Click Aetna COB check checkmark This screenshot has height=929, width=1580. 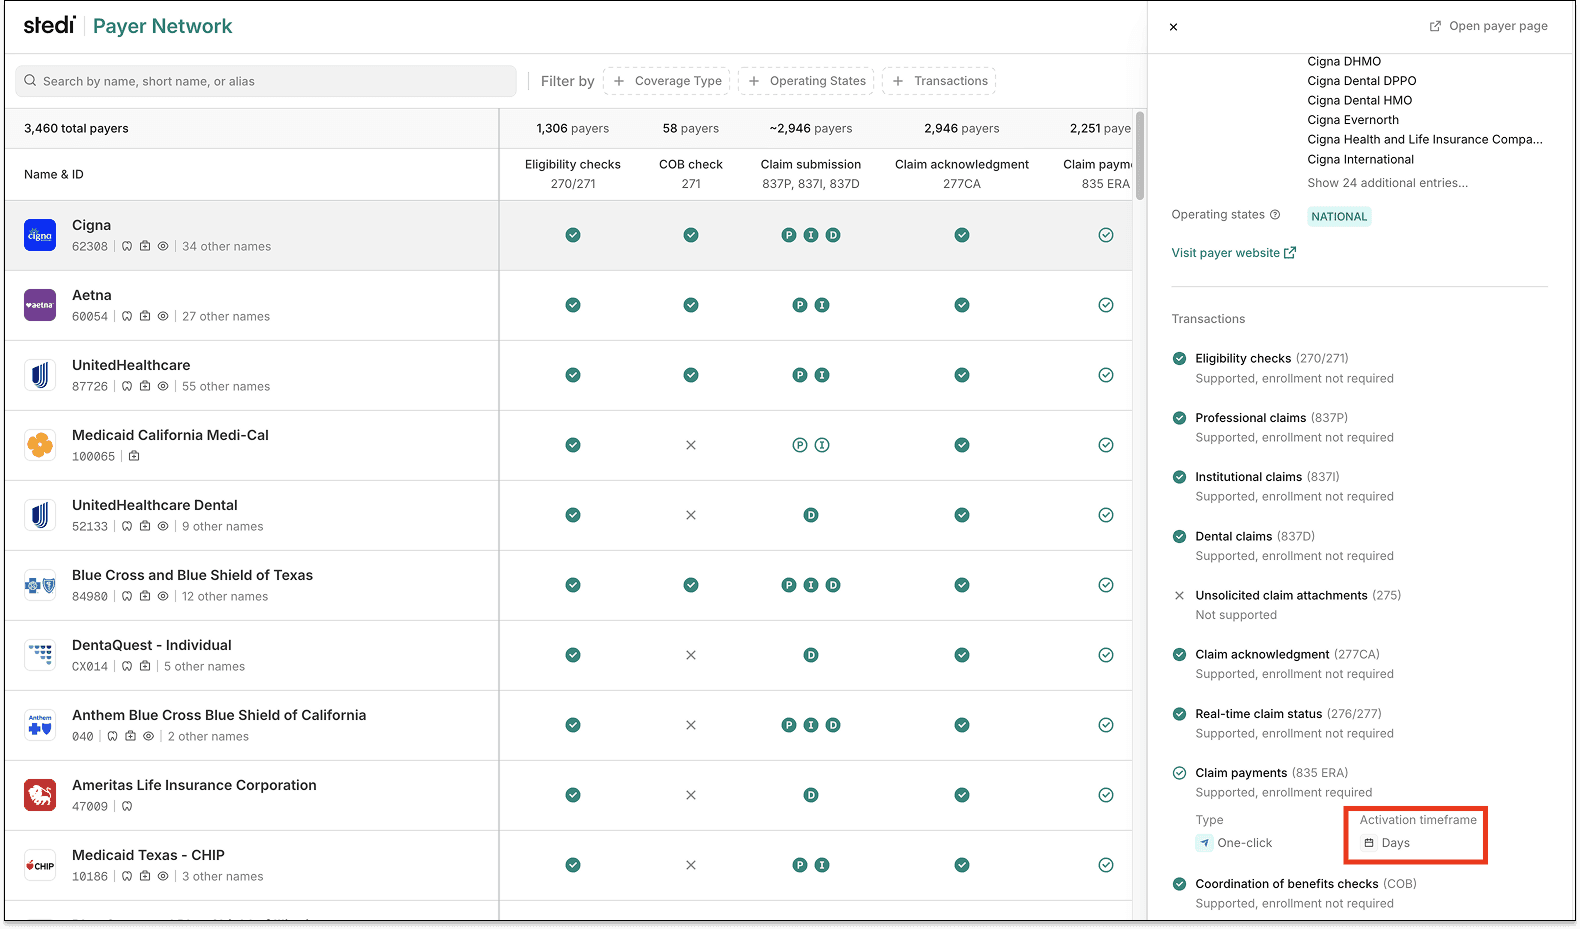tap(691, 305)
